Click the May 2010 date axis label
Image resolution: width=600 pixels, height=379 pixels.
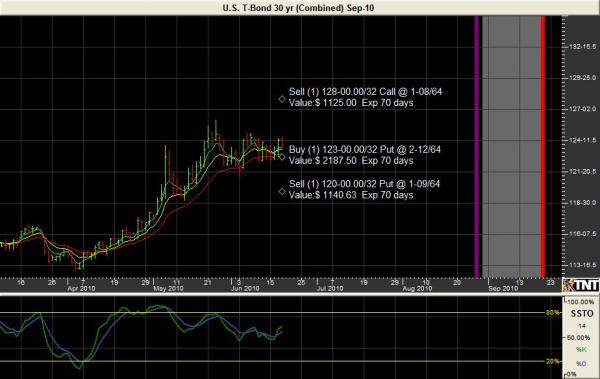tap(168, 289)
